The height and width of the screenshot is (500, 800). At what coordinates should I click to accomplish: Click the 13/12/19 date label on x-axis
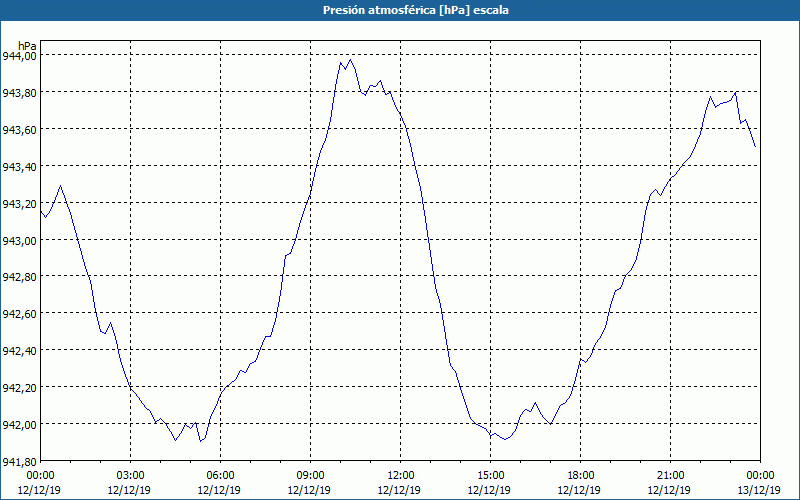point(759,490)
